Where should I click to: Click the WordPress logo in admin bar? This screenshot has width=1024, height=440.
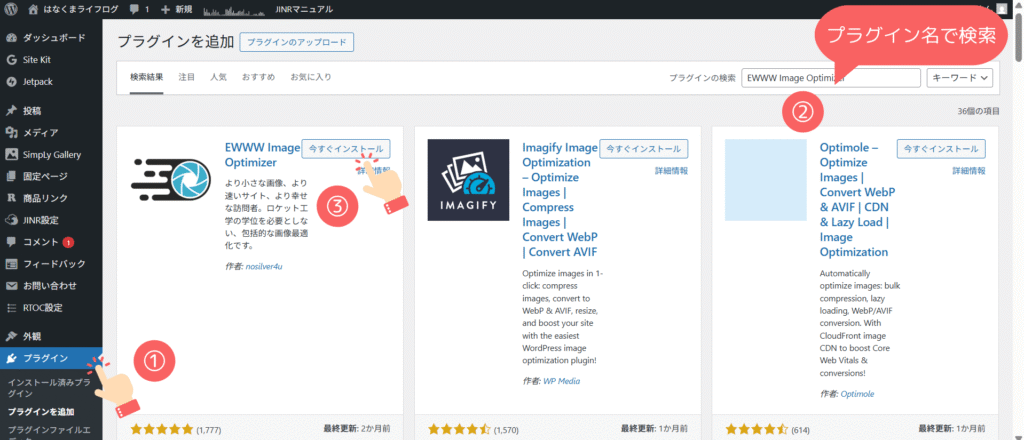click(10, 9)
